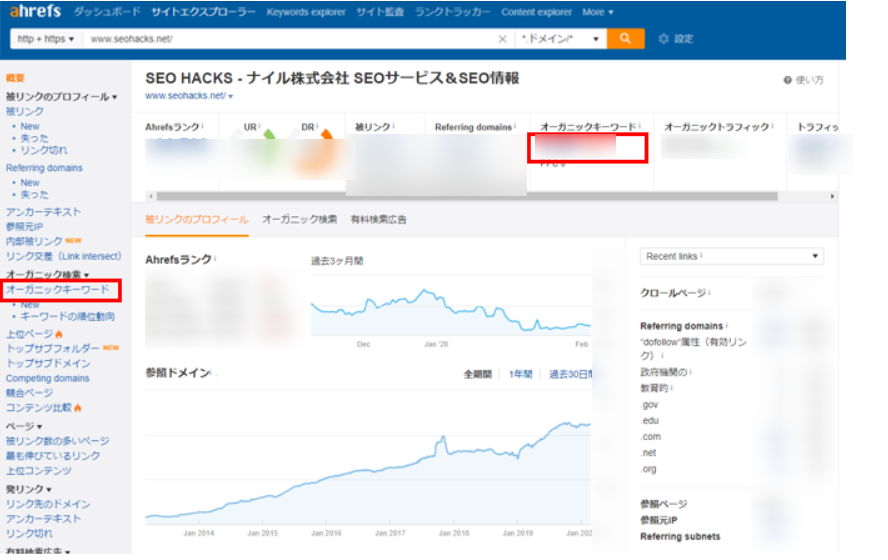The height and width of the screenshot is (560, 888).
Task: Open the *.ドメイン/* mode dropdown
Action: point(561,39)
